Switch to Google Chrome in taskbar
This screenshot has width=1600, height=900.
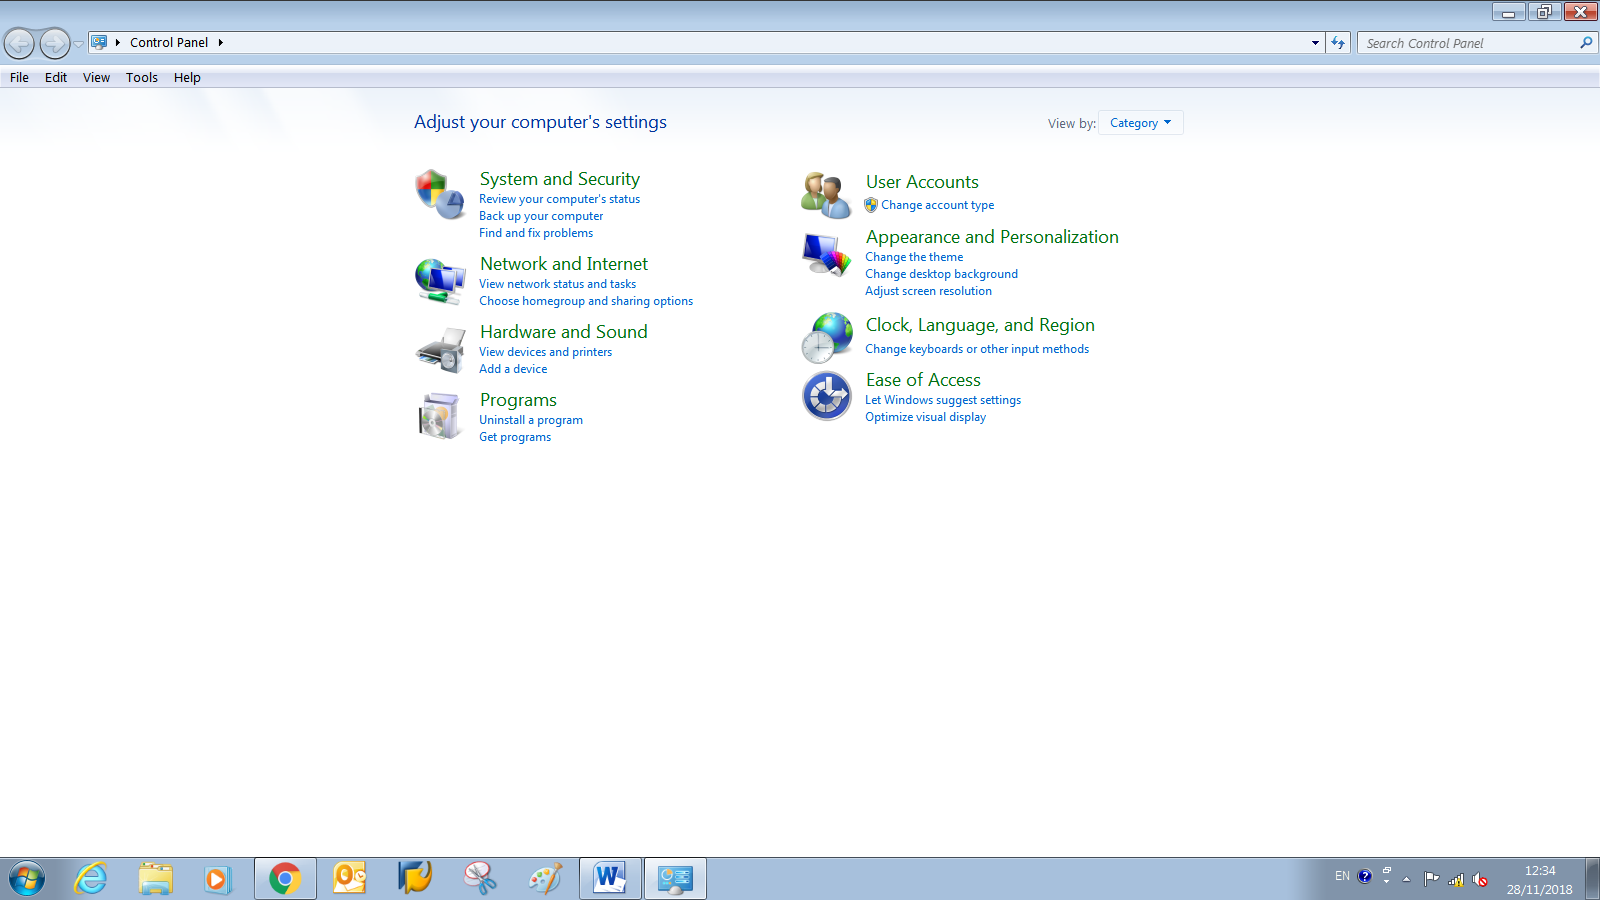[x=285, y=879]
